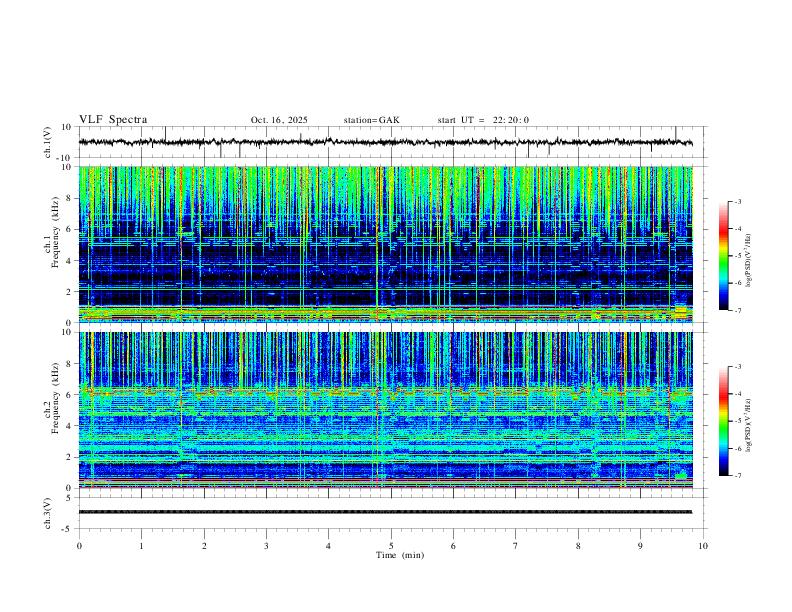The height and width of the screenshot is (612, 792).
Task: Click the ch.2 'Frequency (kHz)' label
Action: click(x=56, y=398)
